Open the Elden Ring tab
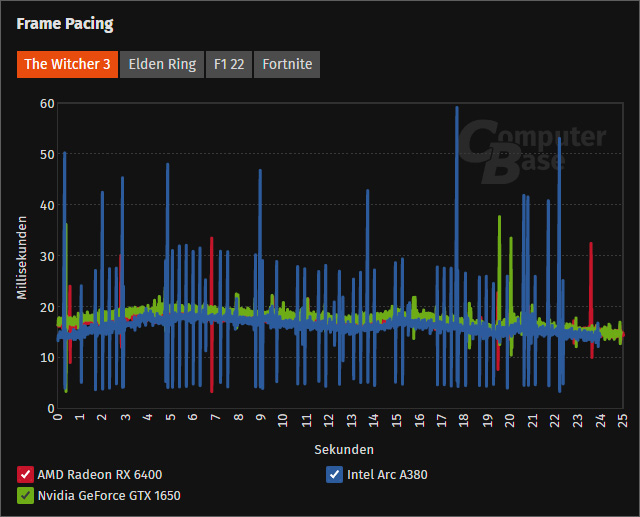640x517 pixels. pyautogui.click(x=162, y=64)
